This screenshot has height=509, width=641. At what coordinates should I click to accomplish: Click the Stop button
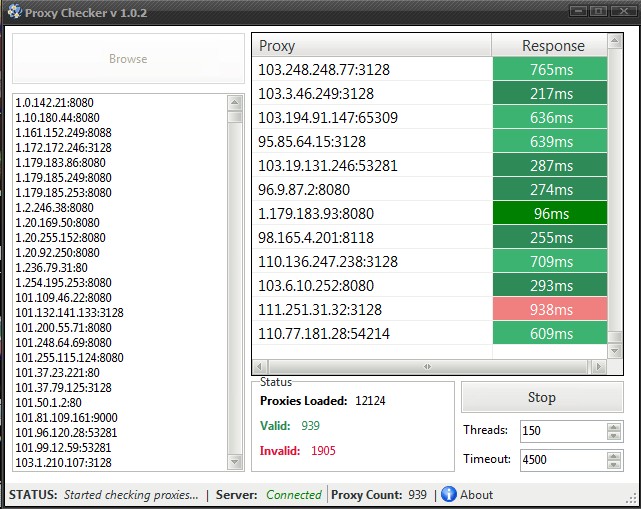point(541,397)
